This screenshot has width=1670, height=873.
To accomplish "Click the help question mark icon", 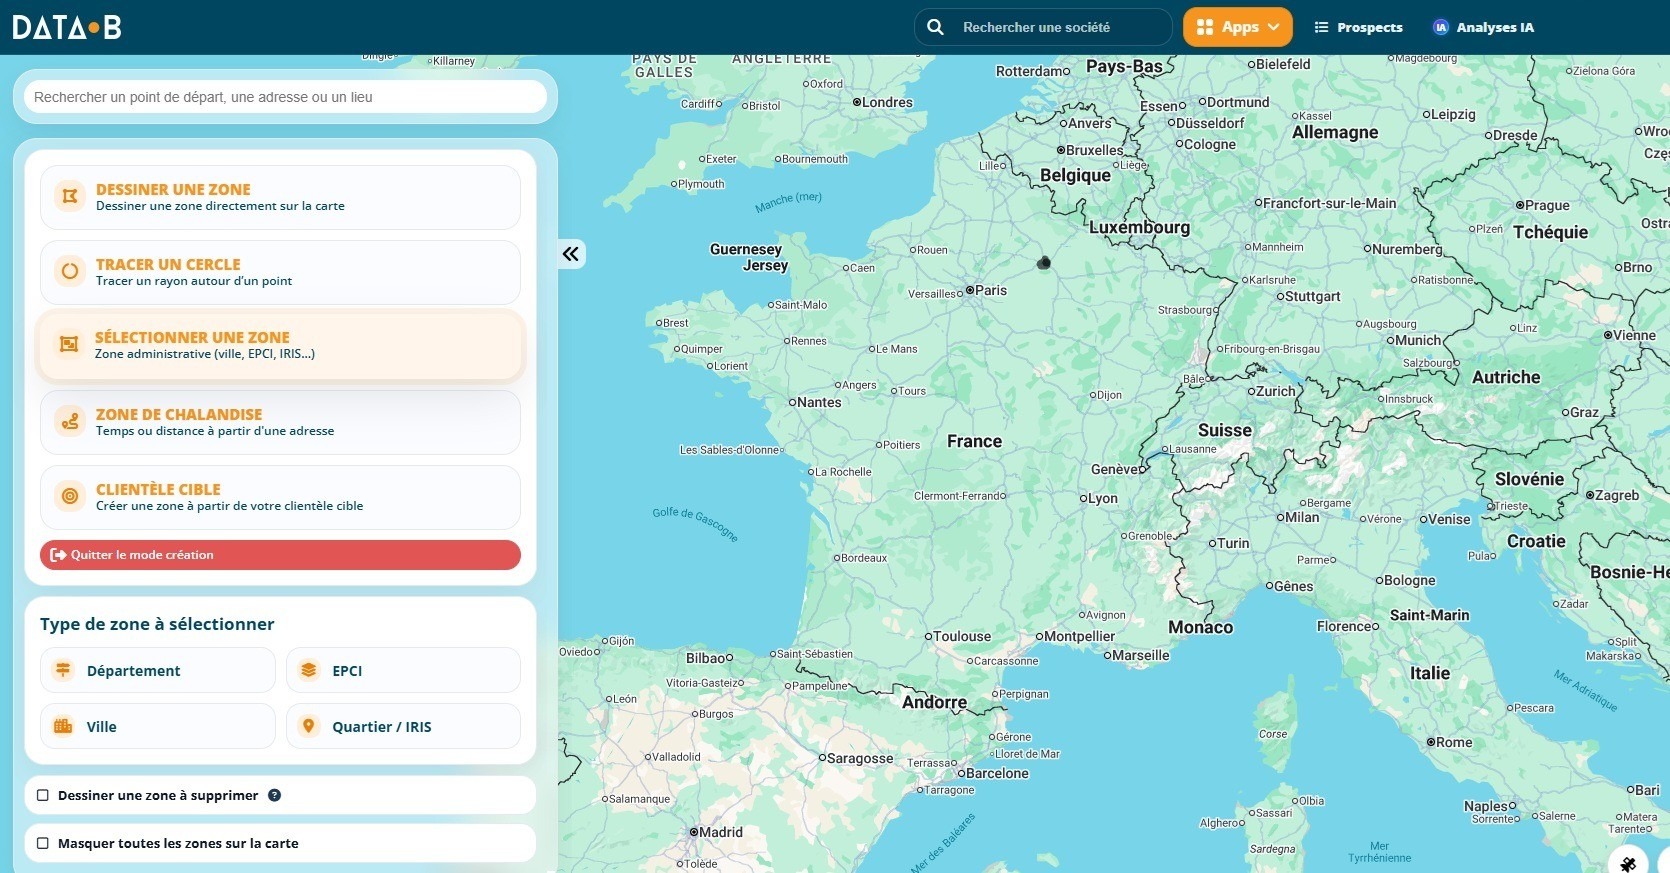I will point(274,795).
